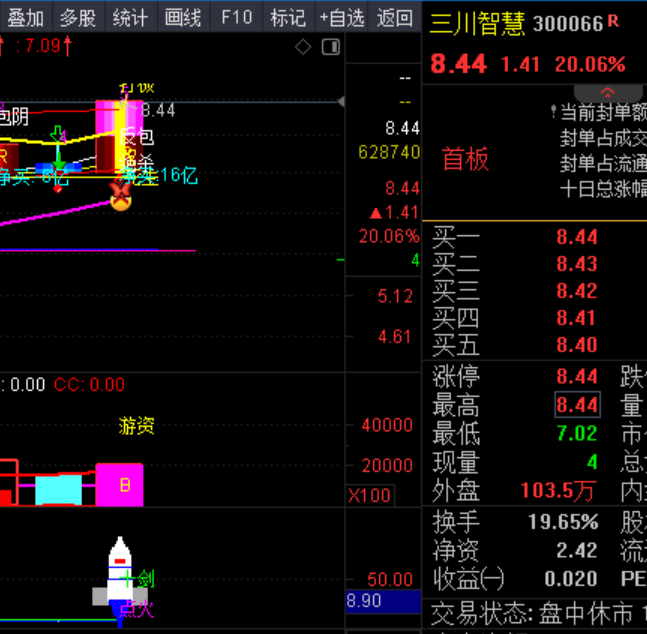The width and height of the screenshot is (647, 634).
Task: Click the large red price 8.44 in header
Action: [459, 64]
